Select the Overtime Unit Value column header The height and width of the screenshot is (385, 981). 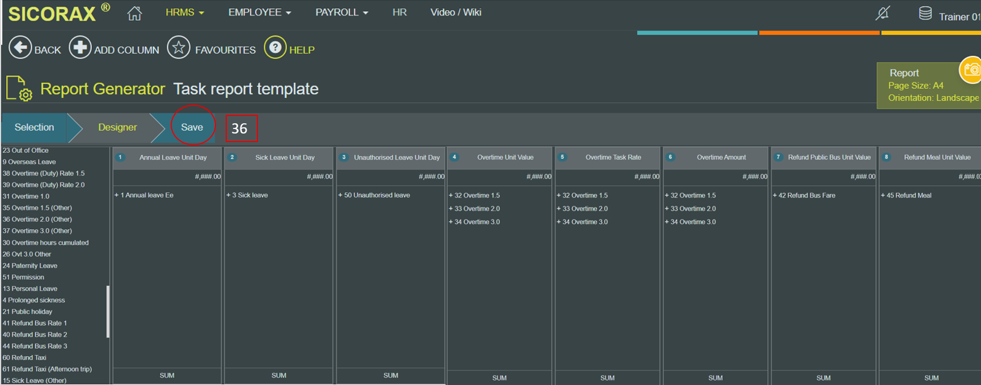pos(499,158)
